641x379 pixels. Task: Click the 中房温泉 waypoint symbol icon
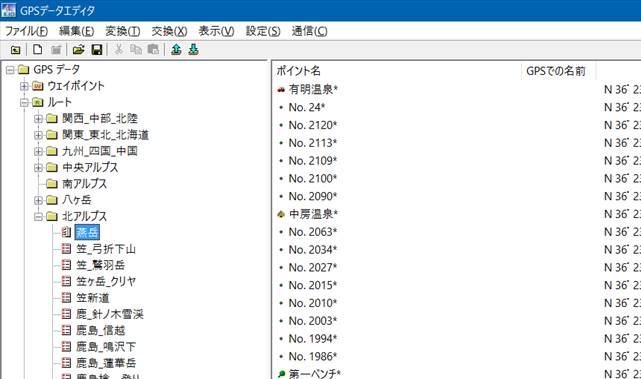[281, 214]
